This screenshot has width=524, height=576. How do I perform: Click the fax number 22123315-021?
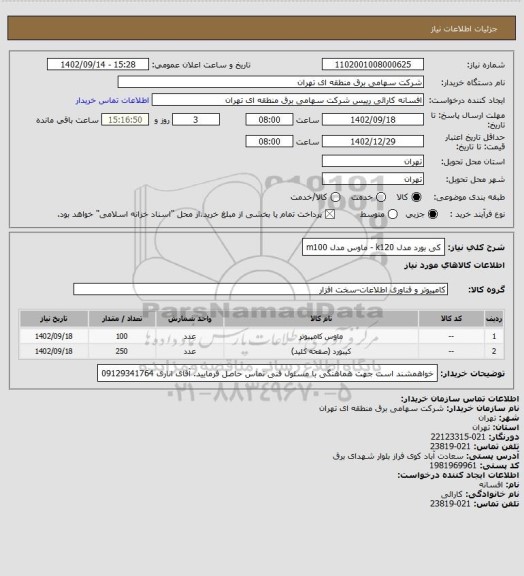[x=458, y=437]
